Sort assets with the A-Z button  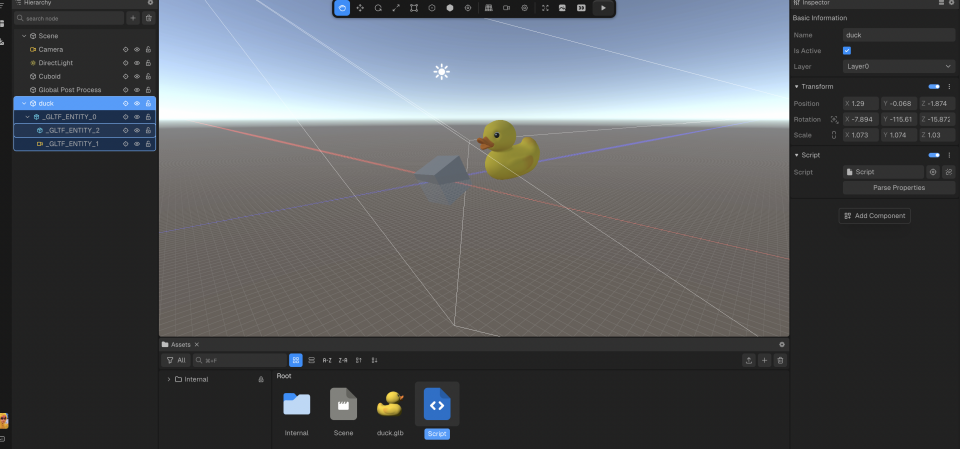point(327,360)
